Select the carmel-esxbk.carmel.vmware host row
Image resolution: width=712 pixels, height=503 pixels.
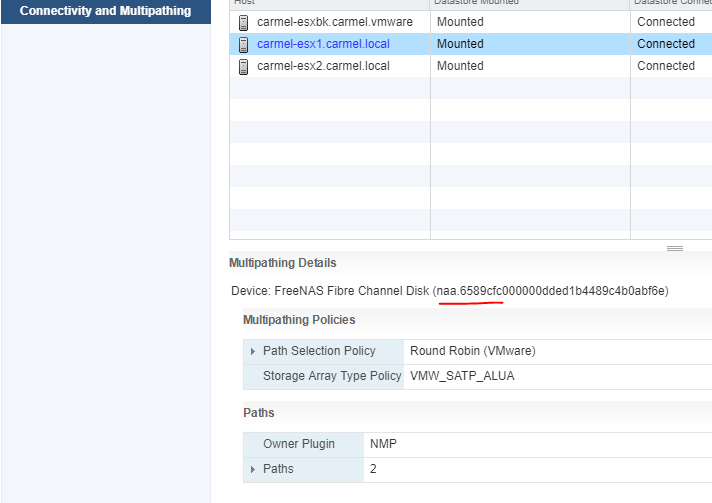pos(470,22)
